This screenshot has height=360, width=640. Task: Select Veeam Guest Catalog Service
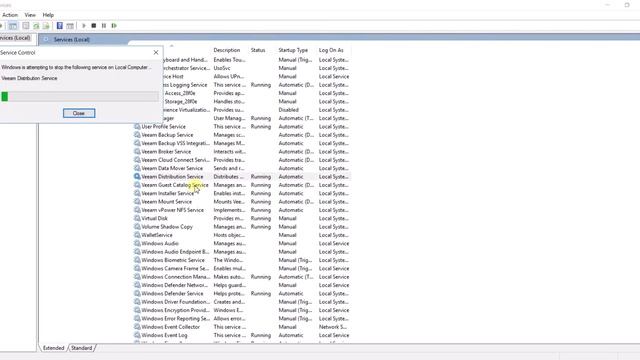(x=175, y=185)
